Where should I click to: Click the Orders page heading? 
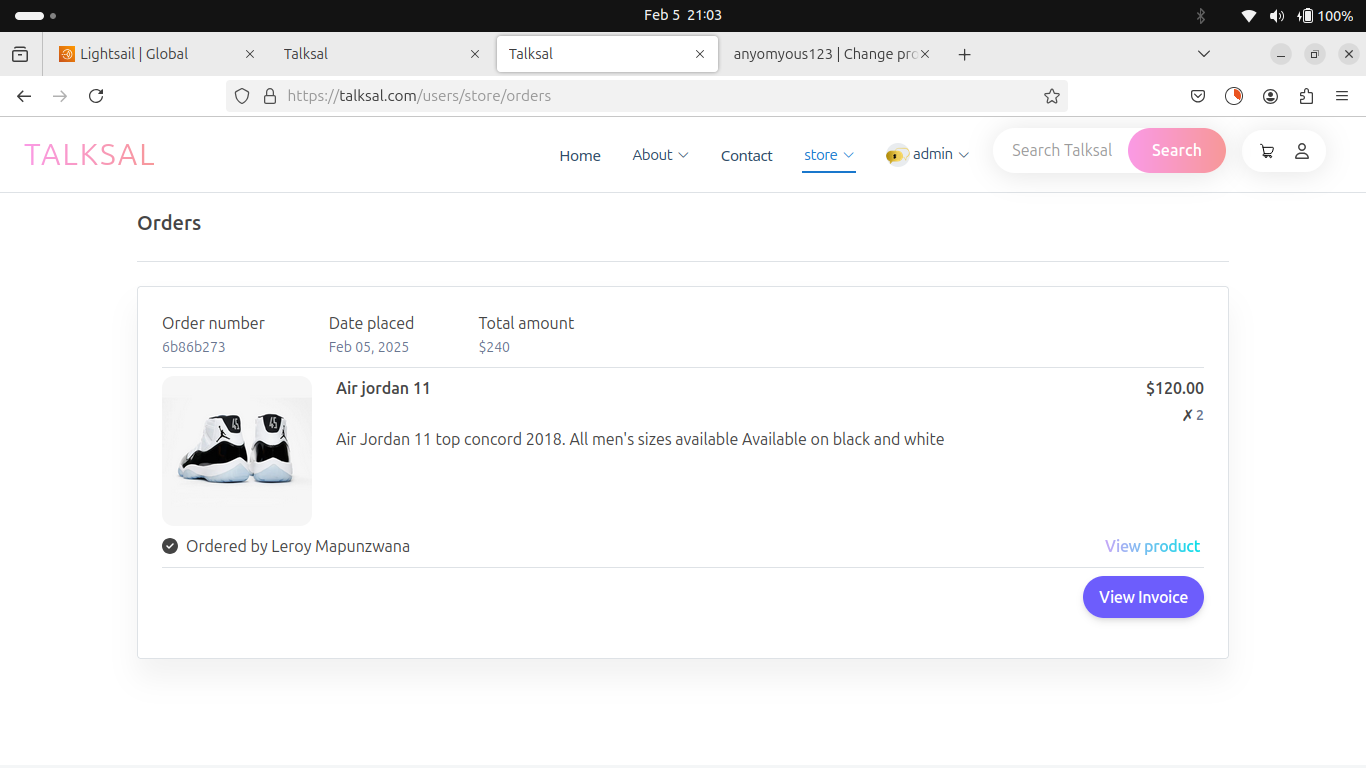(x=169, y=223)
